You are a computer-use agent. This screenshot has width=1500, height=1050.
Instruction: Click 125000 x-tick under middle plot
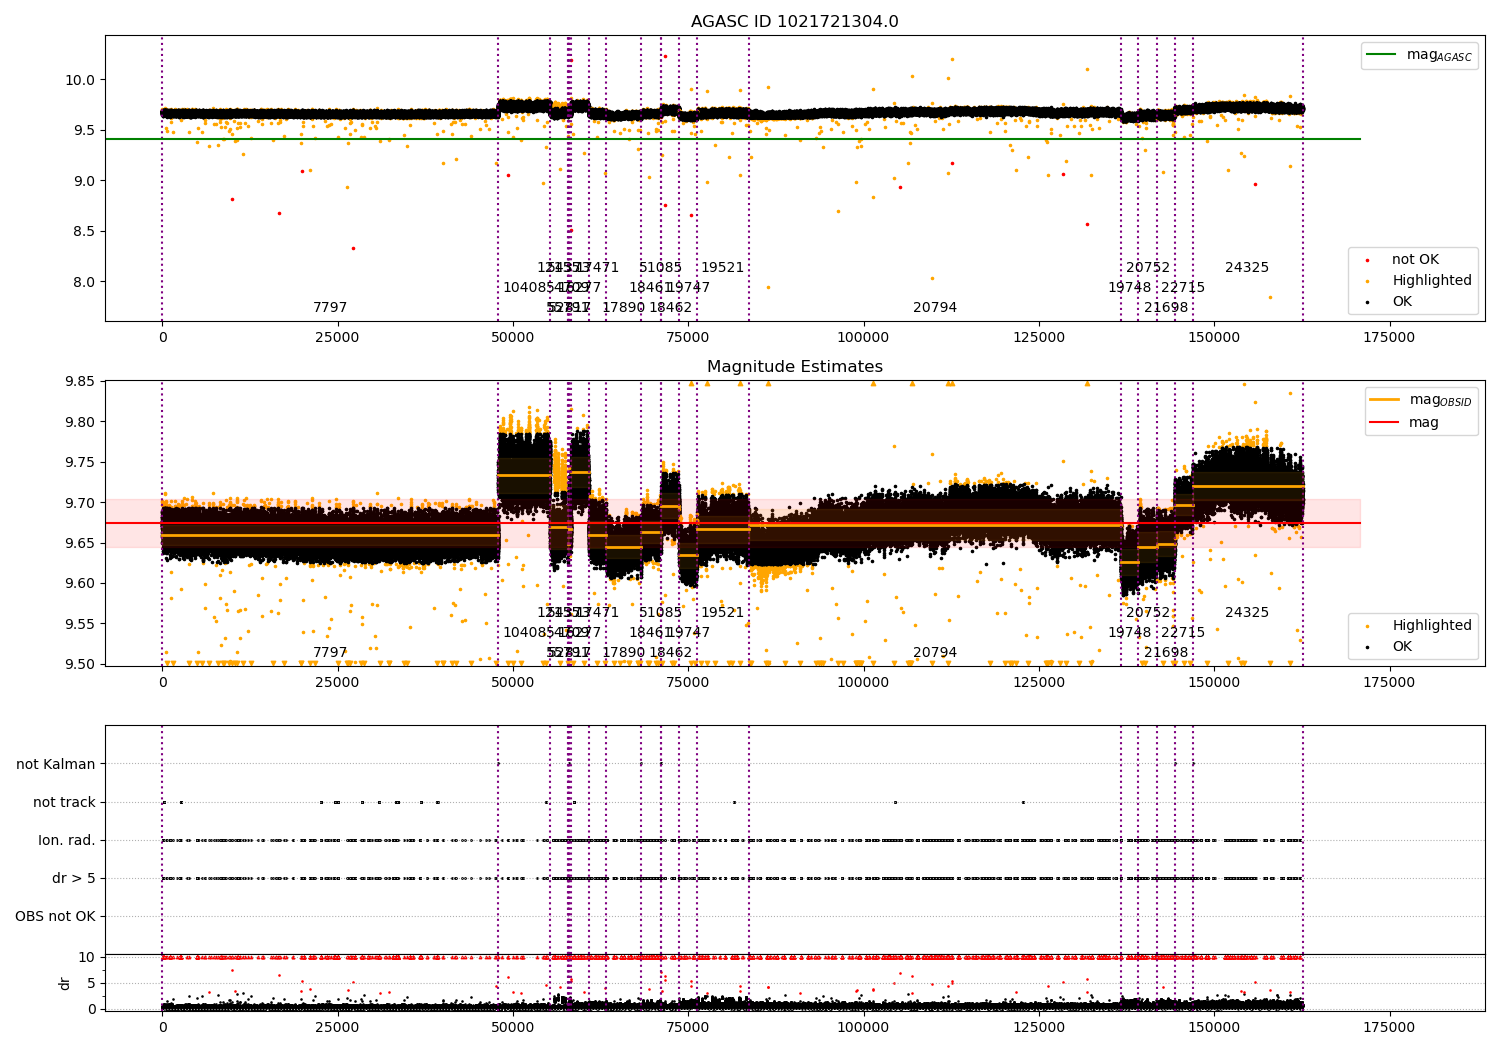(1039, 683)
